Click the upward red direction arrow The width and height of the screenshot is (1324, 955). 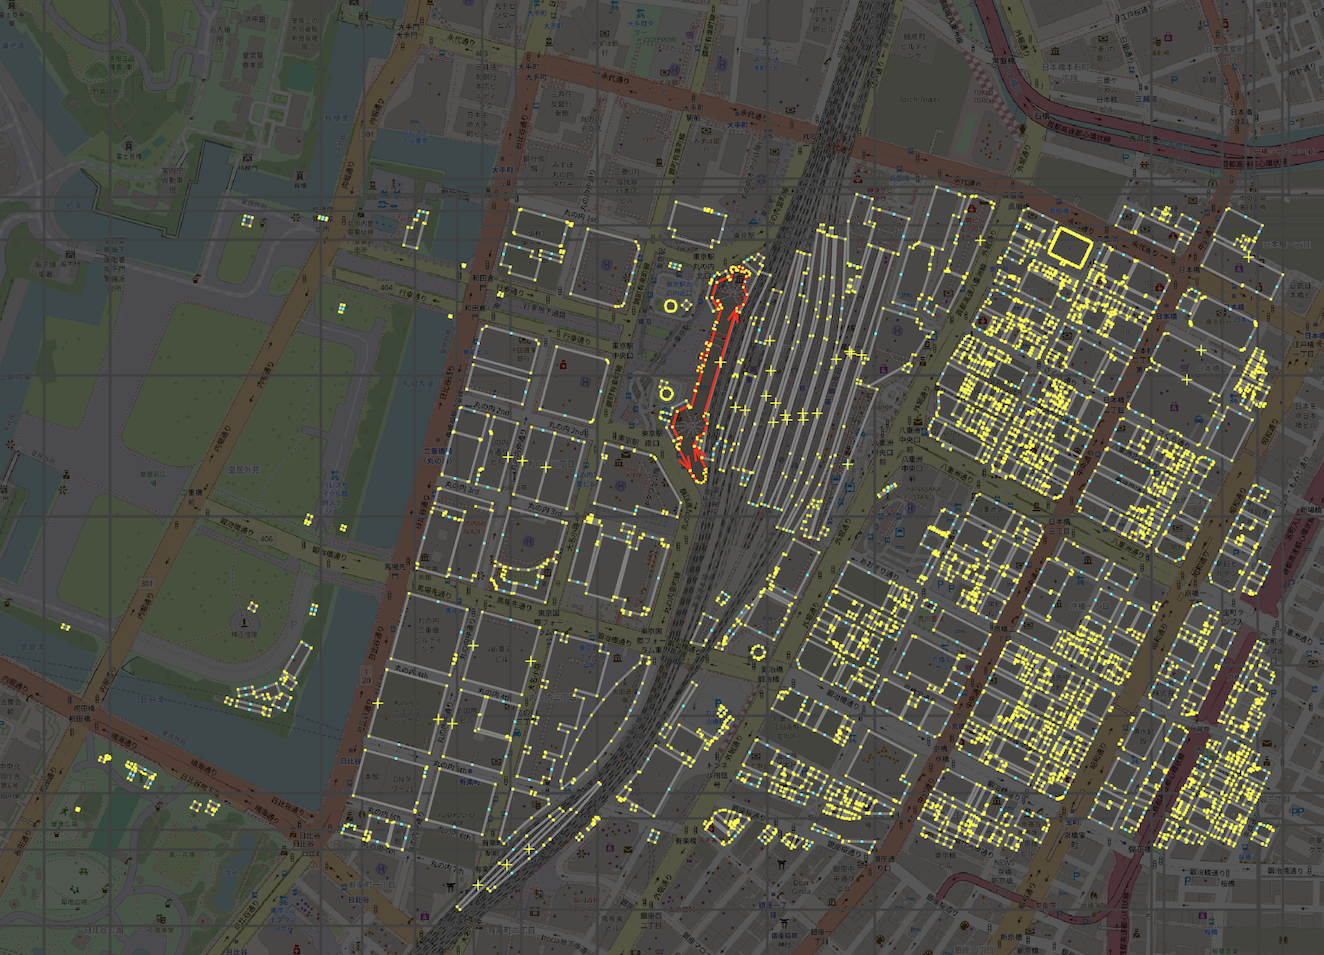(x=733, y=316)
